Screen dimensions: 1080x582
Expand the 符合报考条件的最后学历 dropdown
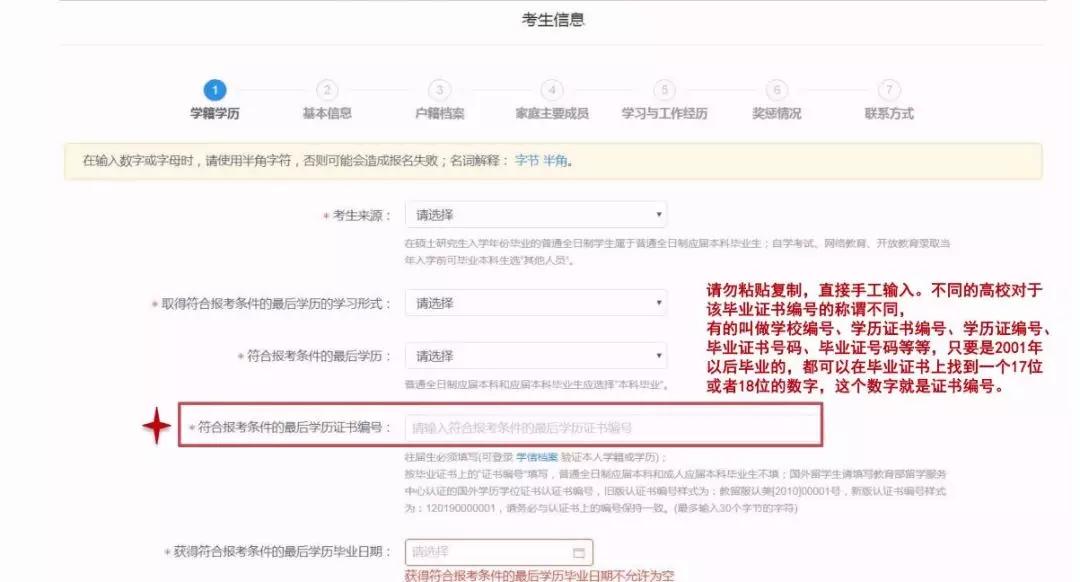(535, 356)
